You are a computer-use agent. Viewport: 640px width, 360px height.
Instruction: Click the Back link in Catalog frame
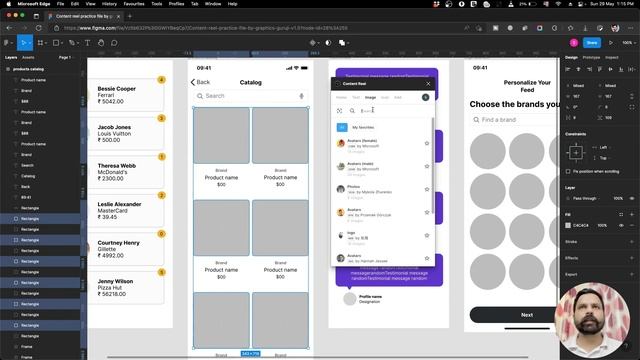click(200, 82)
